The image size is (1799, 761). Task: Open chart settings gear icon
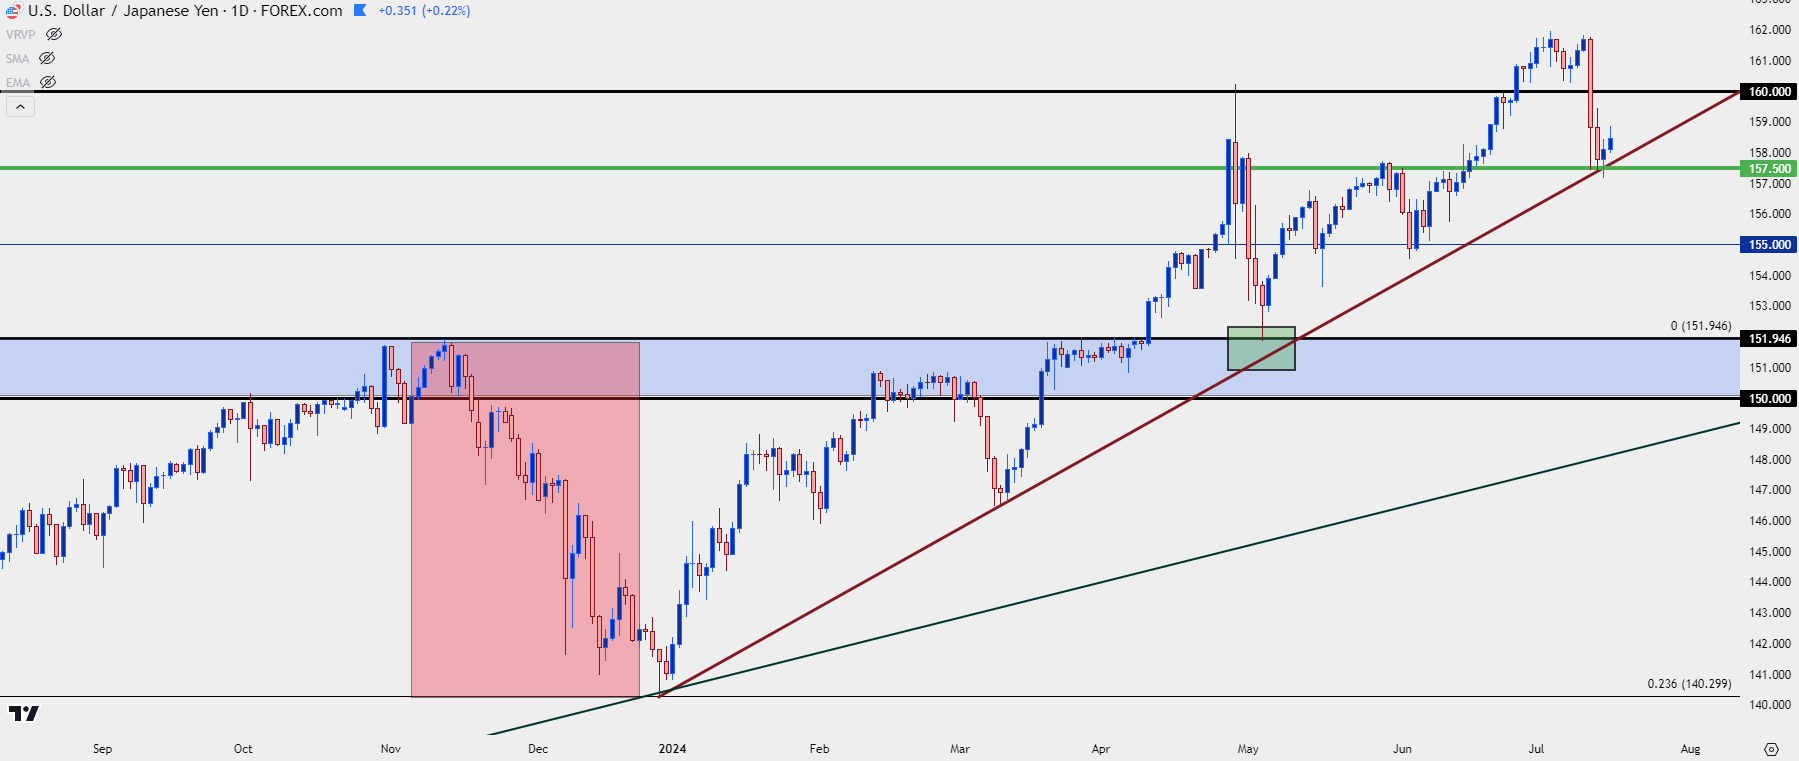pos(1771,749)
